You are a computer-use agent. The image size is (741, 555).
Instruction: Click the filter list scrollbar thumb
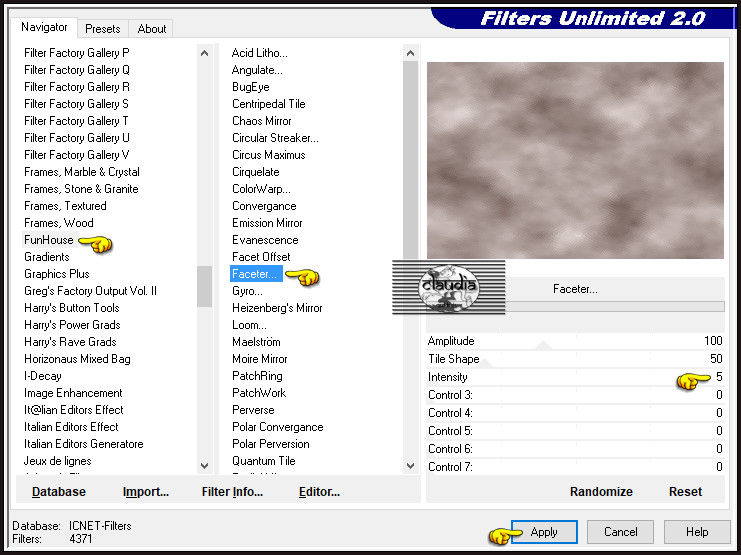click(x=410, y=160)
